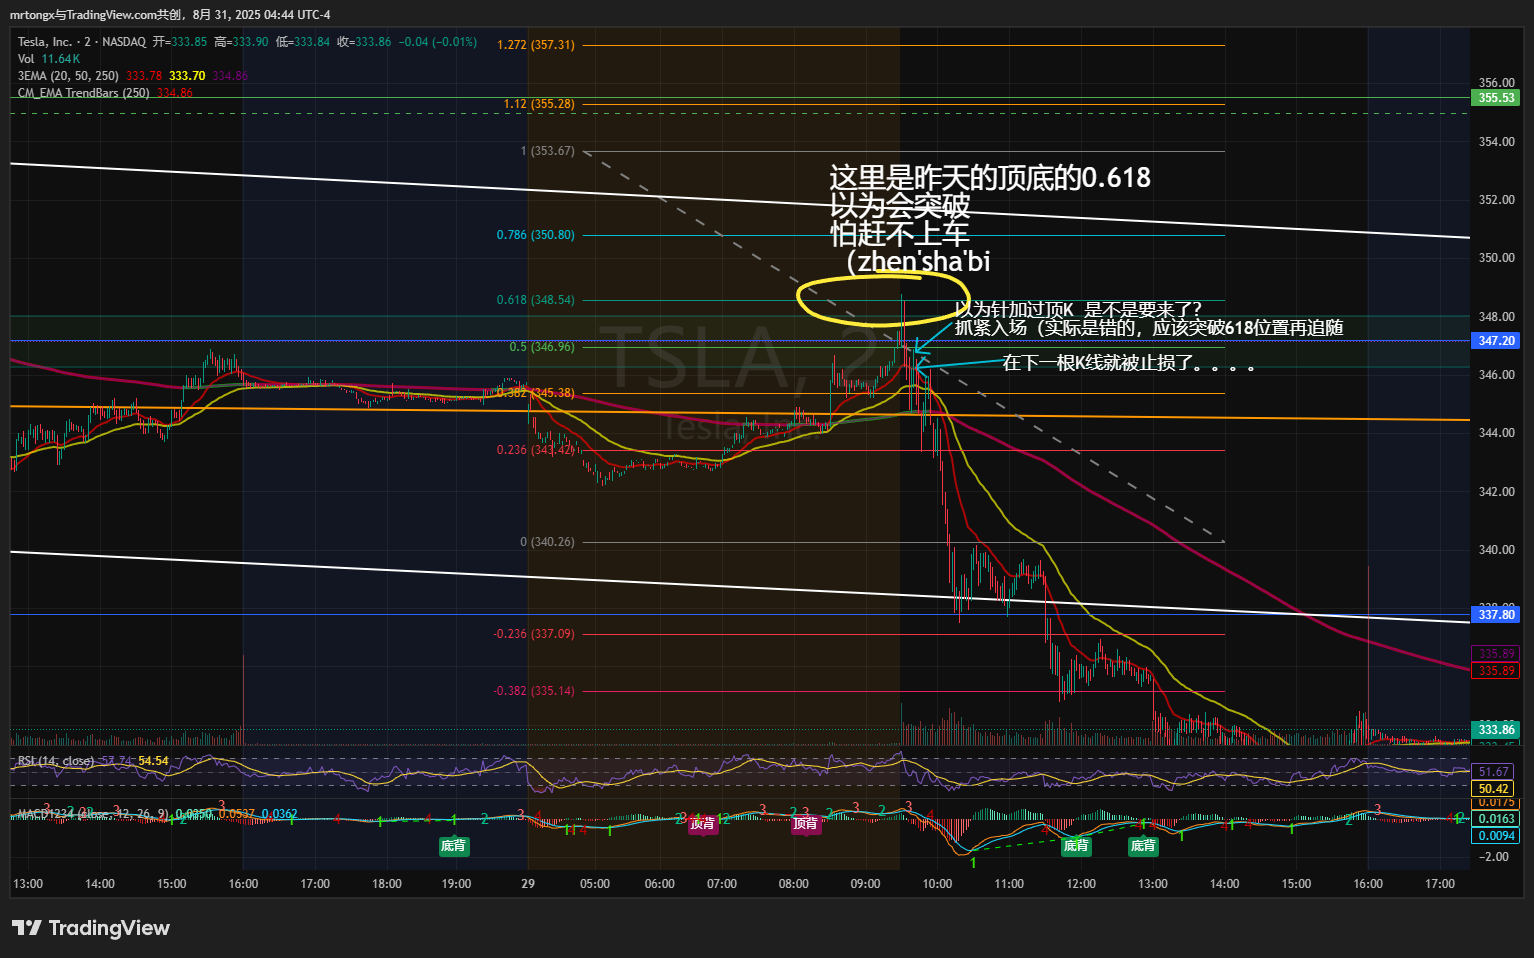Viewport: 1534px width, 958px height.
Task: Click the 0.5 (346.96) Fibonacci label
Action: (x=542, y=347)
